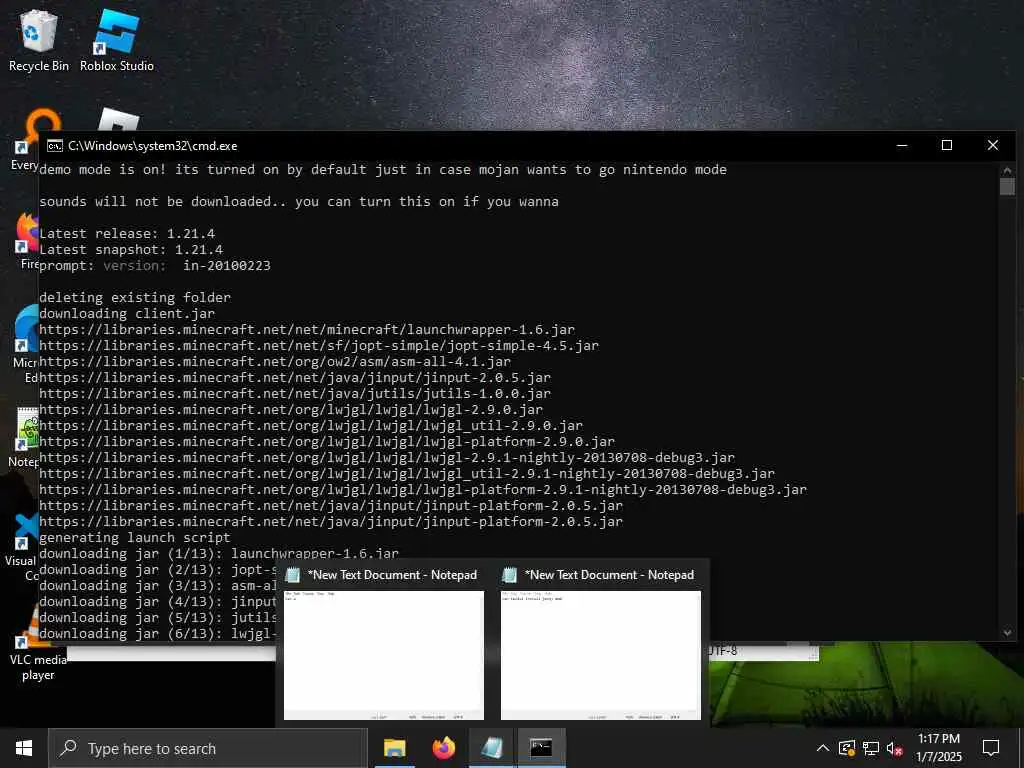Click the 'sounds will not be downloaded' line
1024x768 pixels.
coord(299,202)
